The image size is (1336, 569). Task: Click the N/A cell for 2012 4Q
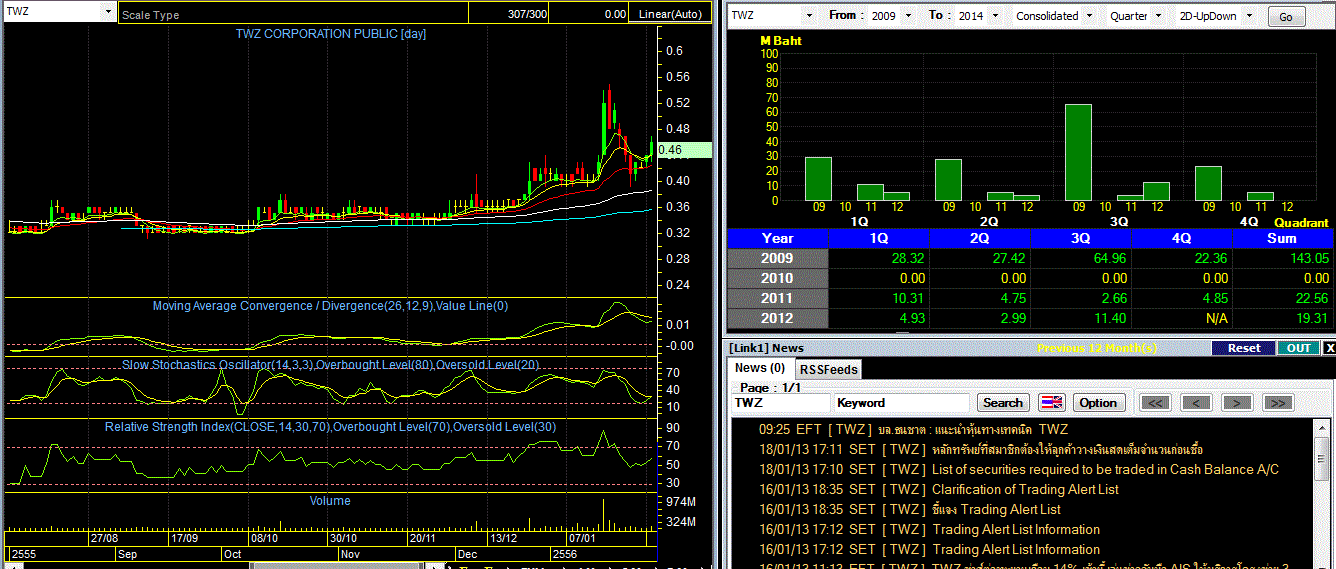pyautogui.click(x=1182, y=318)
